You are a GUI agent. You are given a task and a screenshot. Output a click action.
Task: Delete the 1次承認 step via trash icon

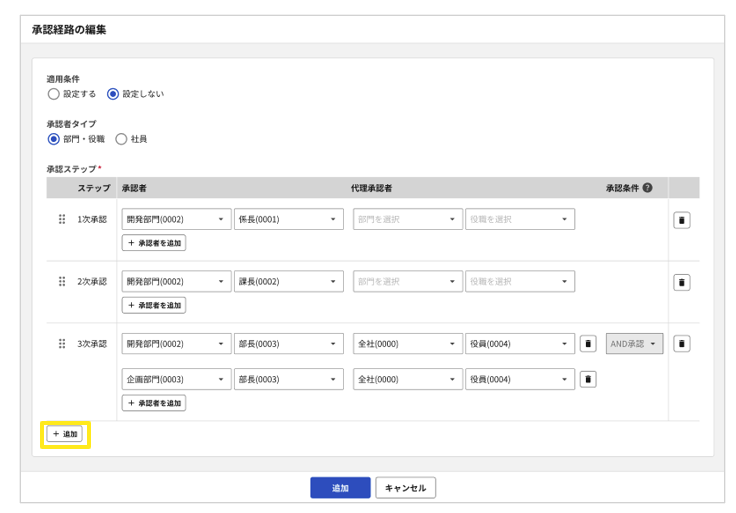pyautogui.click(x=681, y=220)
